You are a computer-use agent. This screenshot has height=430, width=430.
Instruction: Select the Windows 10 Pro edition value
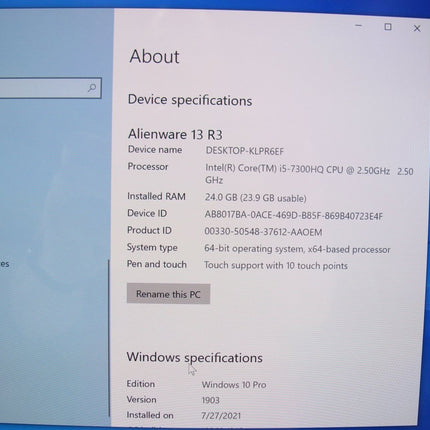pyautogui.click(x=234, y=385)
